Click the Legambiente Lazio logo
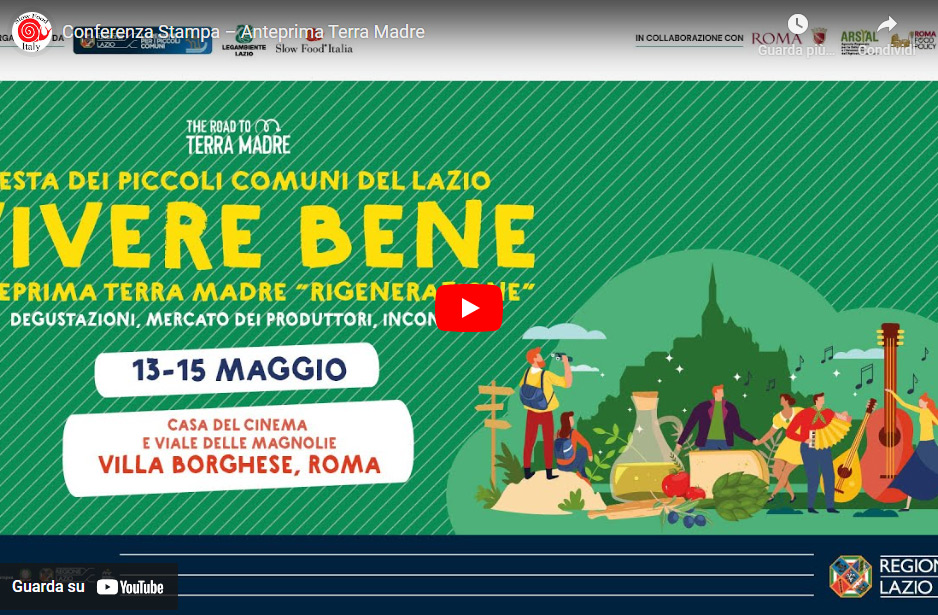 pyautogui.click(x=243, y=41)
